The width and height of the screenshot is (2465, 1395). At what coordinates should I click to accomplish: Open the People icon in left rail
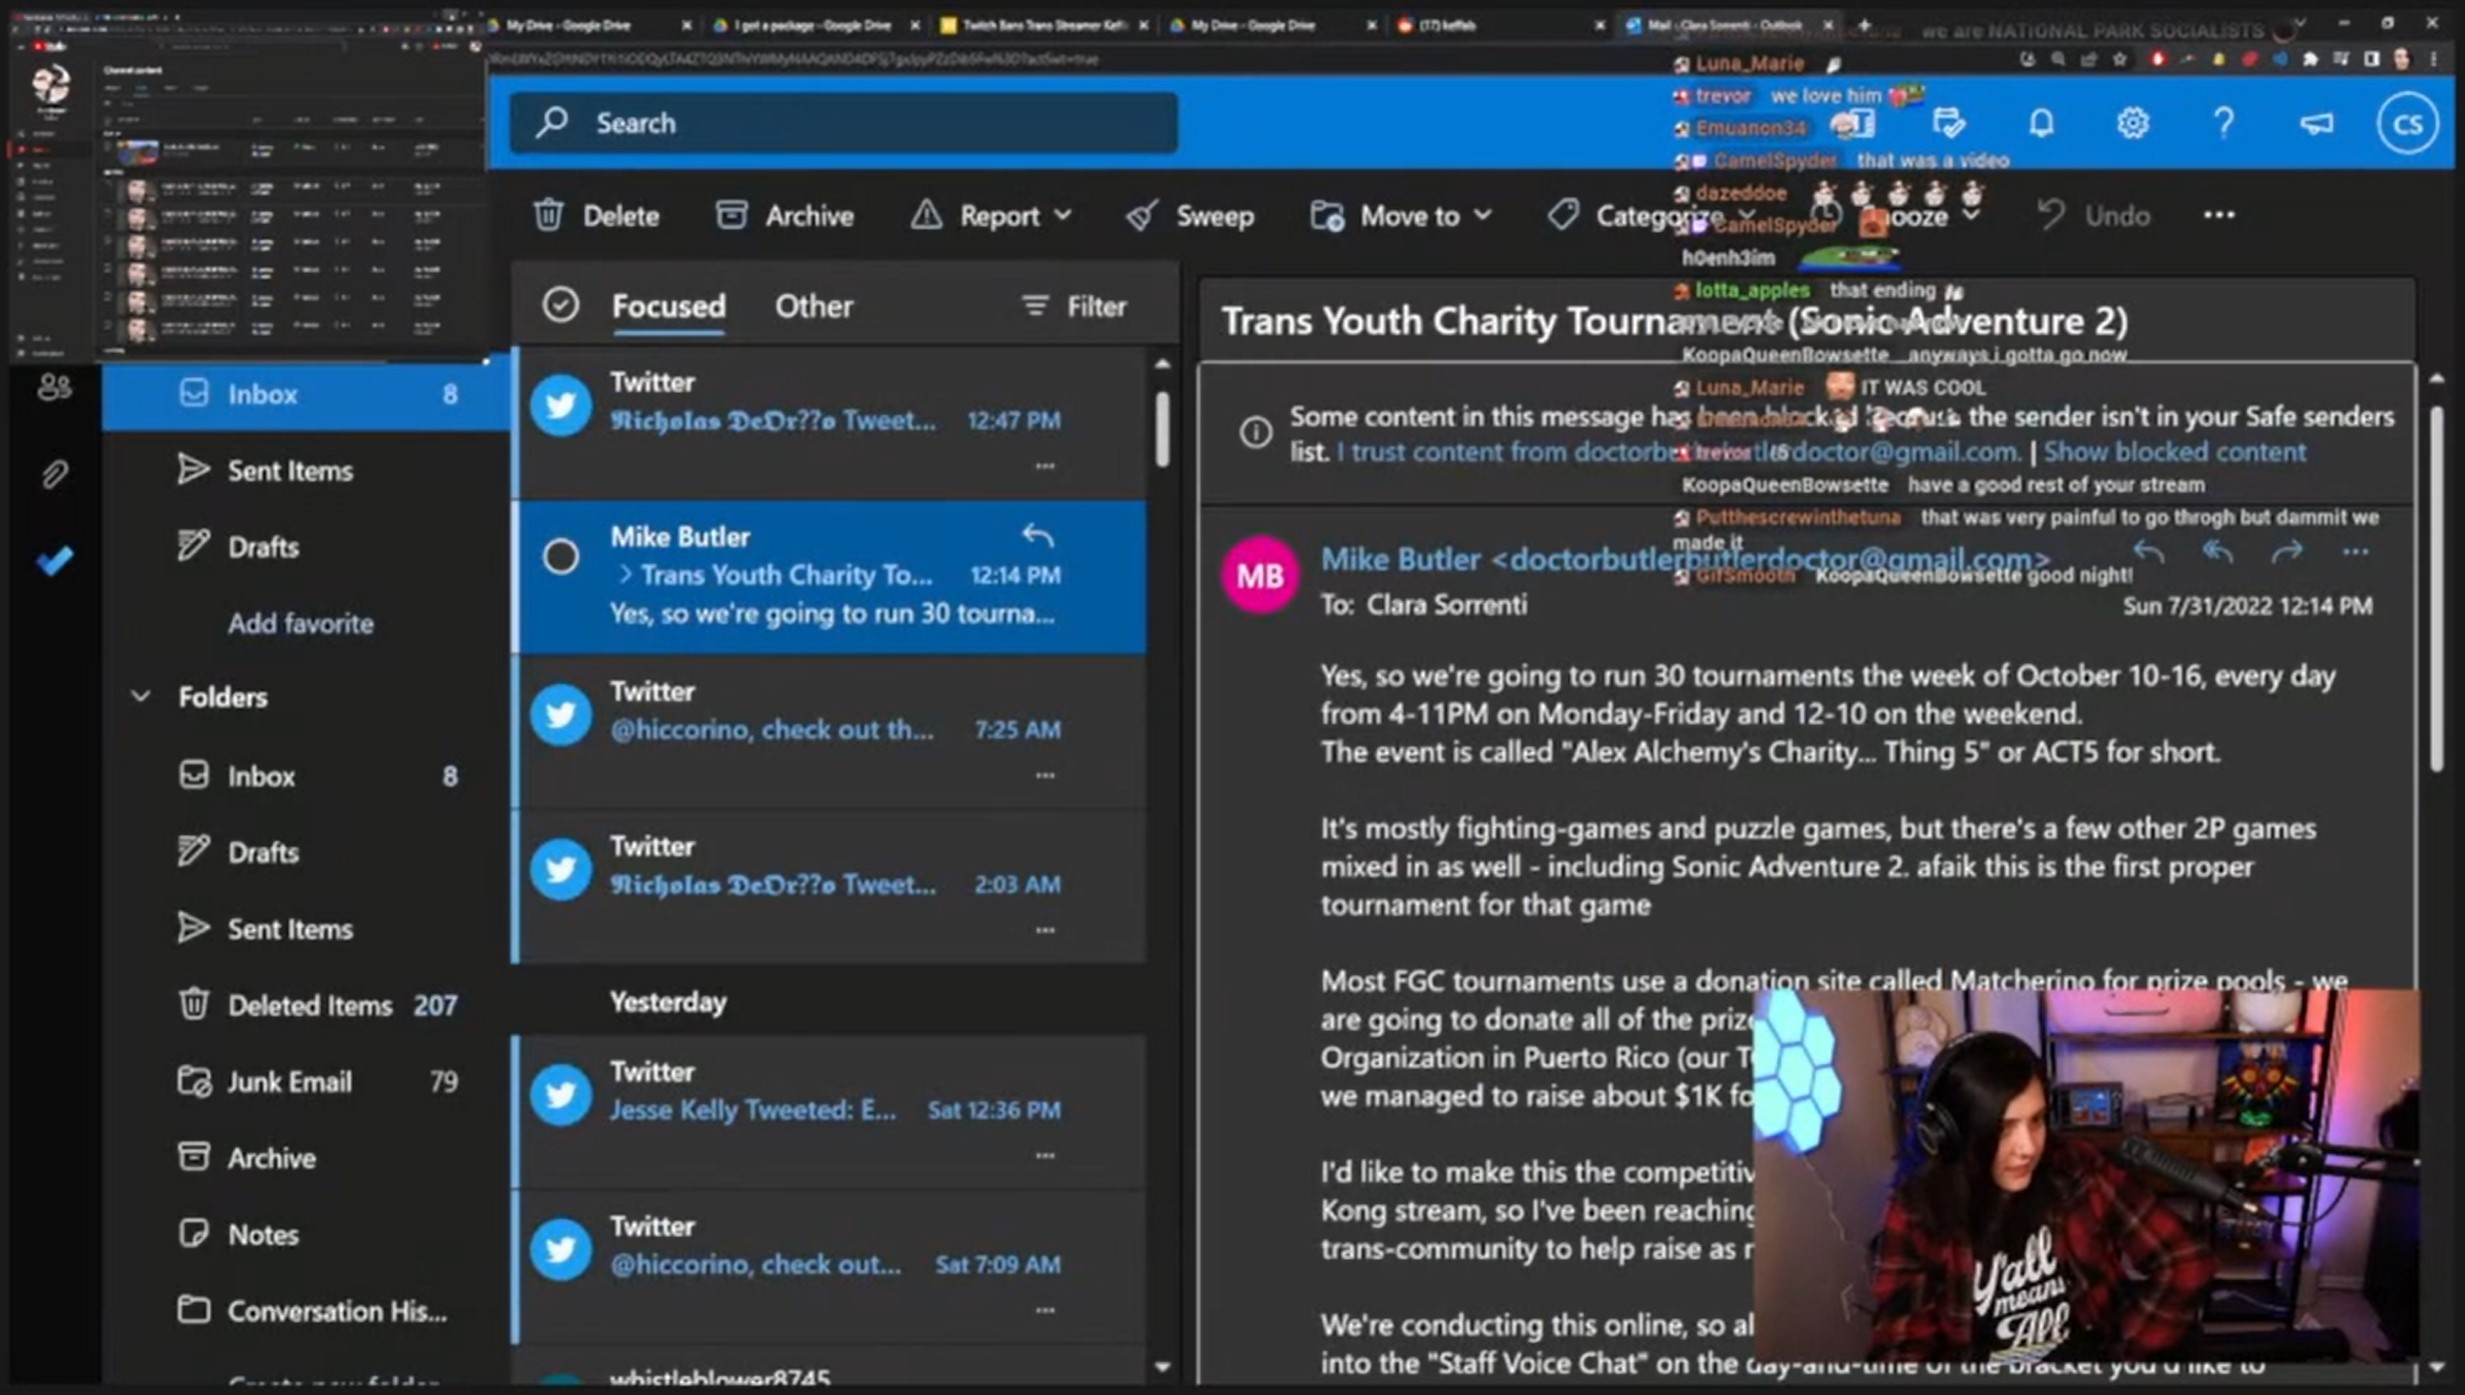click(x=54, y=387)
